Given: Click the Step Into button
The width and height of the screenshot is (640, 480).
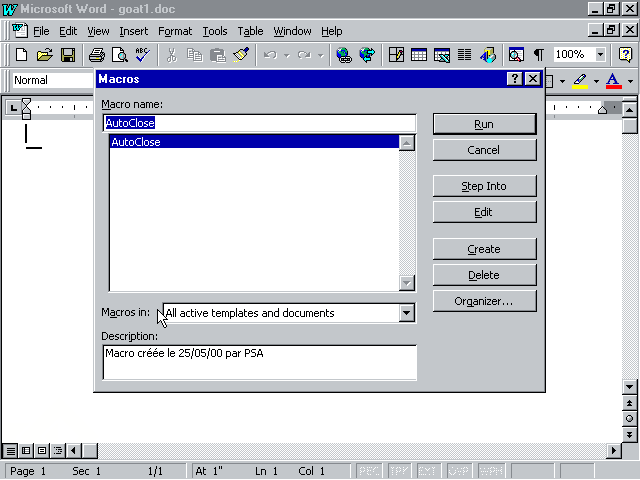Looking at the screenshot, I should pyautogui.click(x=484, y=186).
